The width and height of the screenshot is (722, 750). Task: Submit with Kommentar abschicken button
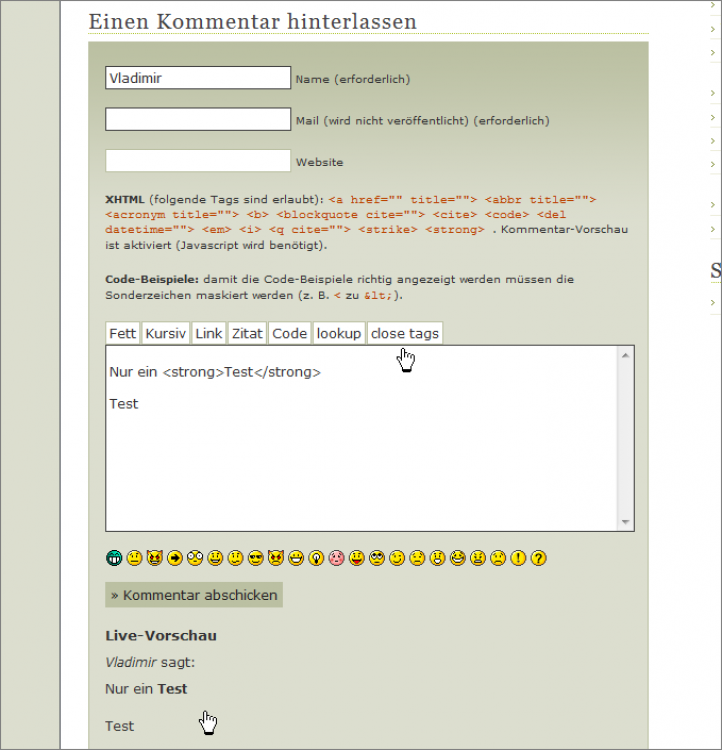[194, 595]
